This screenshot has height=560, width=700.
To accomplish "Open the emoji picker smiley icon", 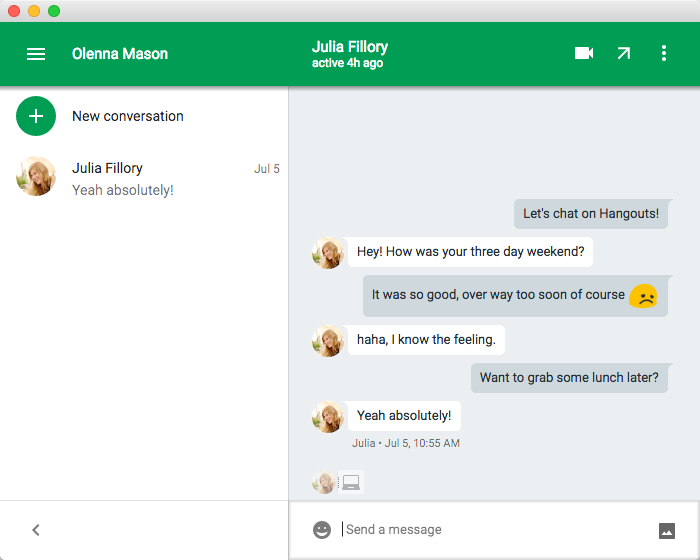I will click(x=322, y=530).
